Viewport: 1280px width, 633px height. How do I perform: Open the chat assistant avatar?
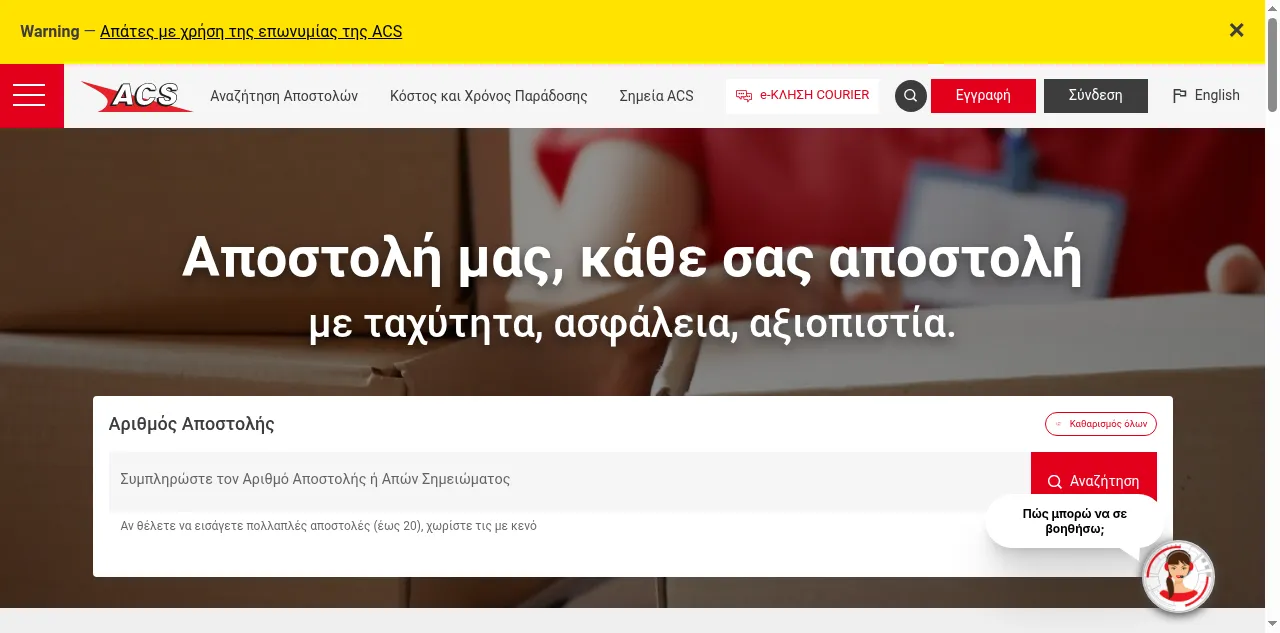(1178, 577)
